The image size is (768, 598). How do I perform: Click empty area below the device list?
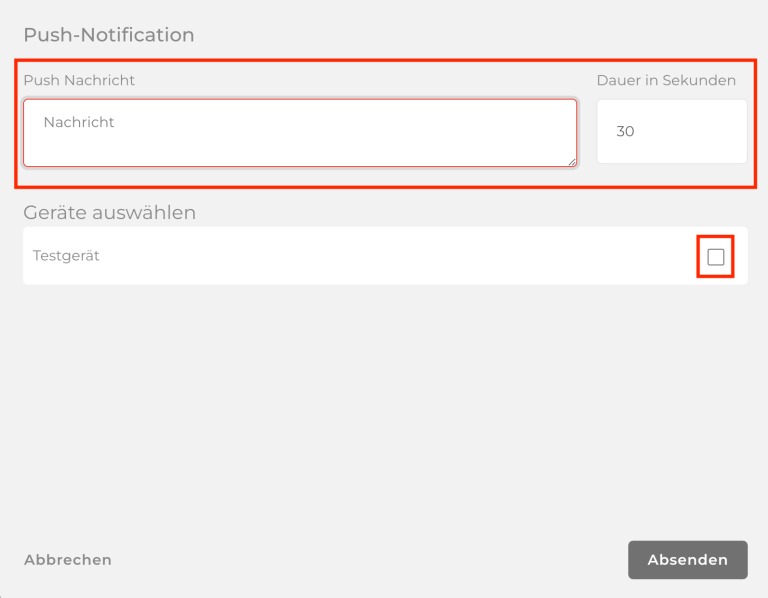(x=384, y=400)
